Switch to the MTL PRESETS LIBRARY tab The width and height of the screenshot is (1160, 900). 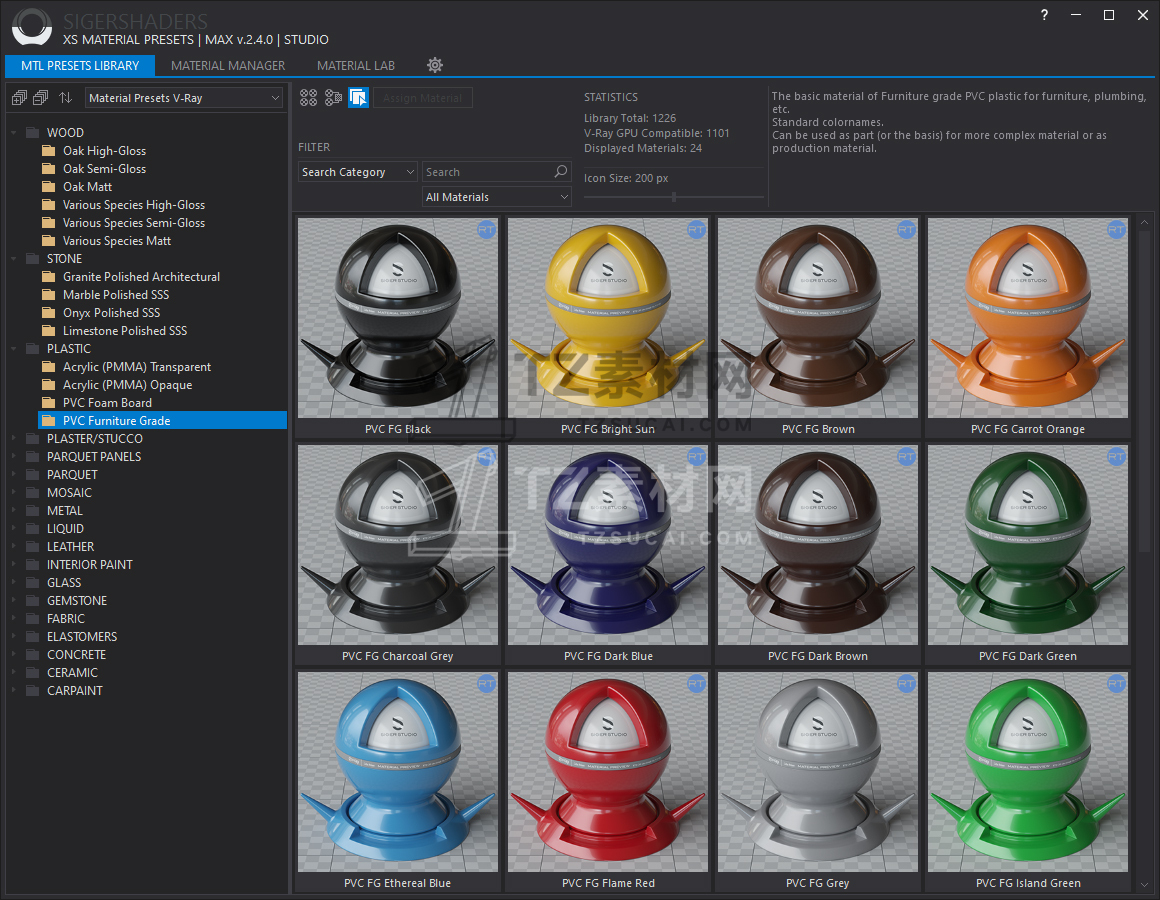pyautogui.click(x=80, y=65)
